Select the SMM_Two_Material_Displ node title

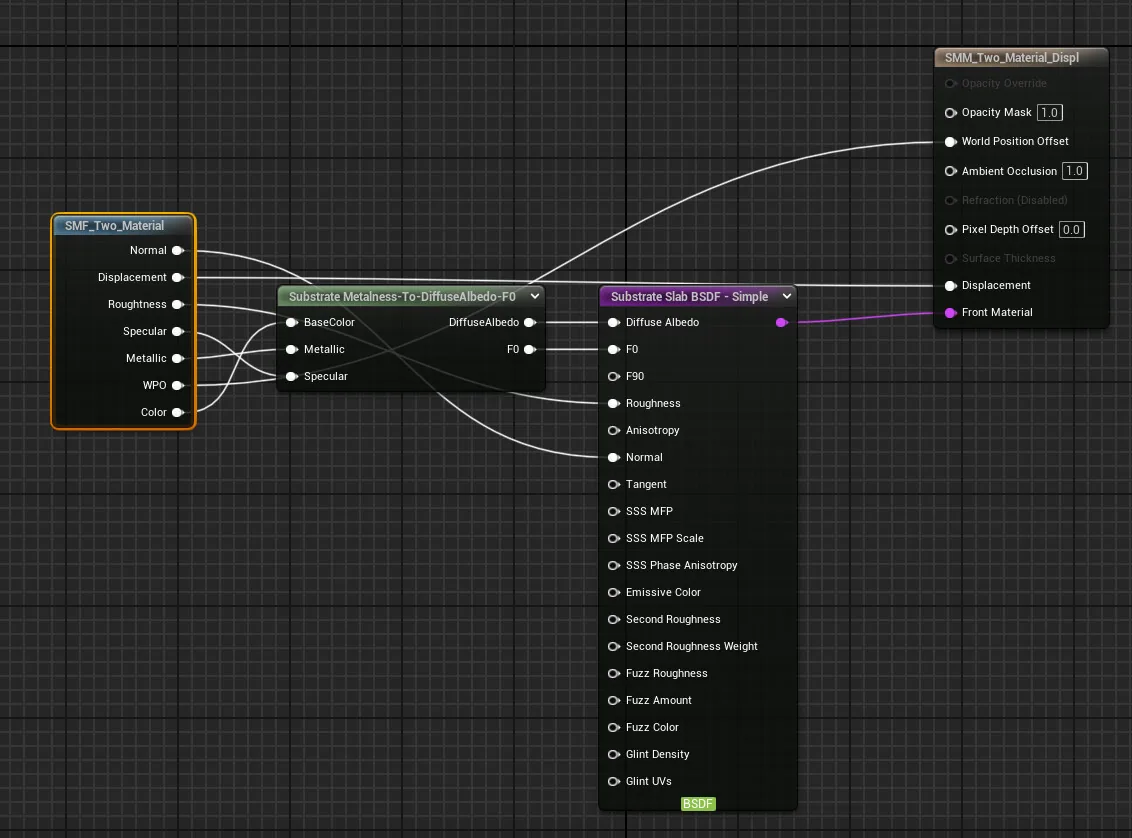(x=1011, y=58)
